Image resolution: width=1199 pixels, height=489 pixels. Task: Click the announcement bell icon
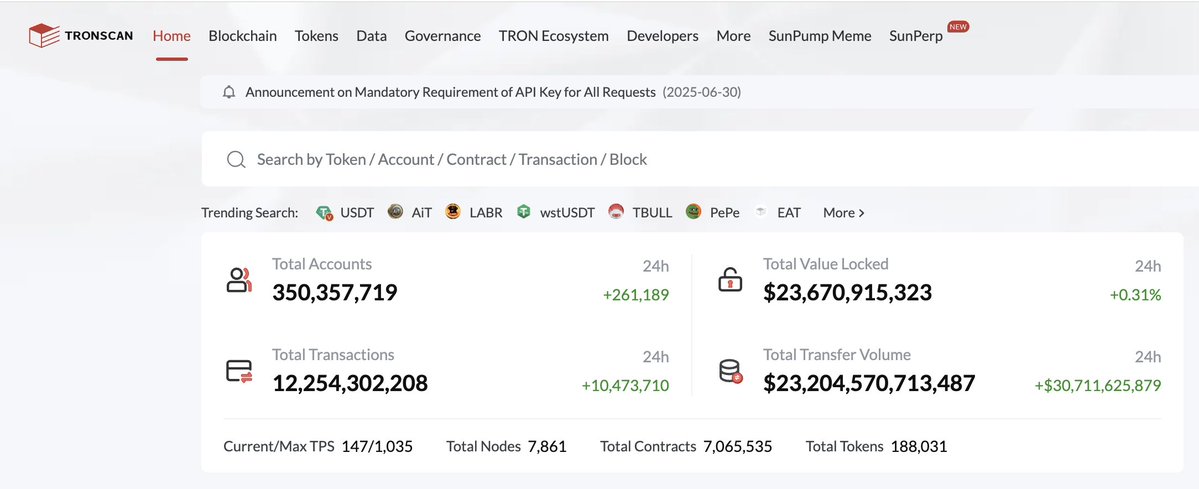229,92
